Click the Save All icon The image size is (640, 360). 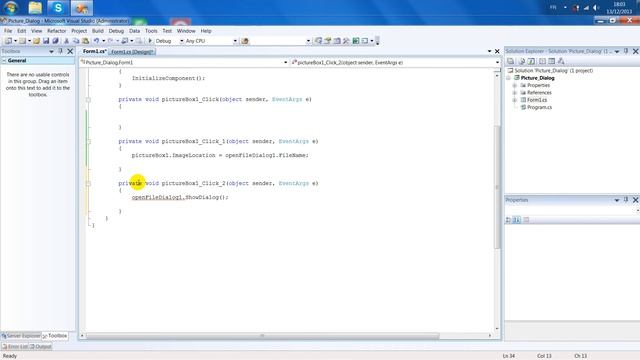(x=56, y=41)
